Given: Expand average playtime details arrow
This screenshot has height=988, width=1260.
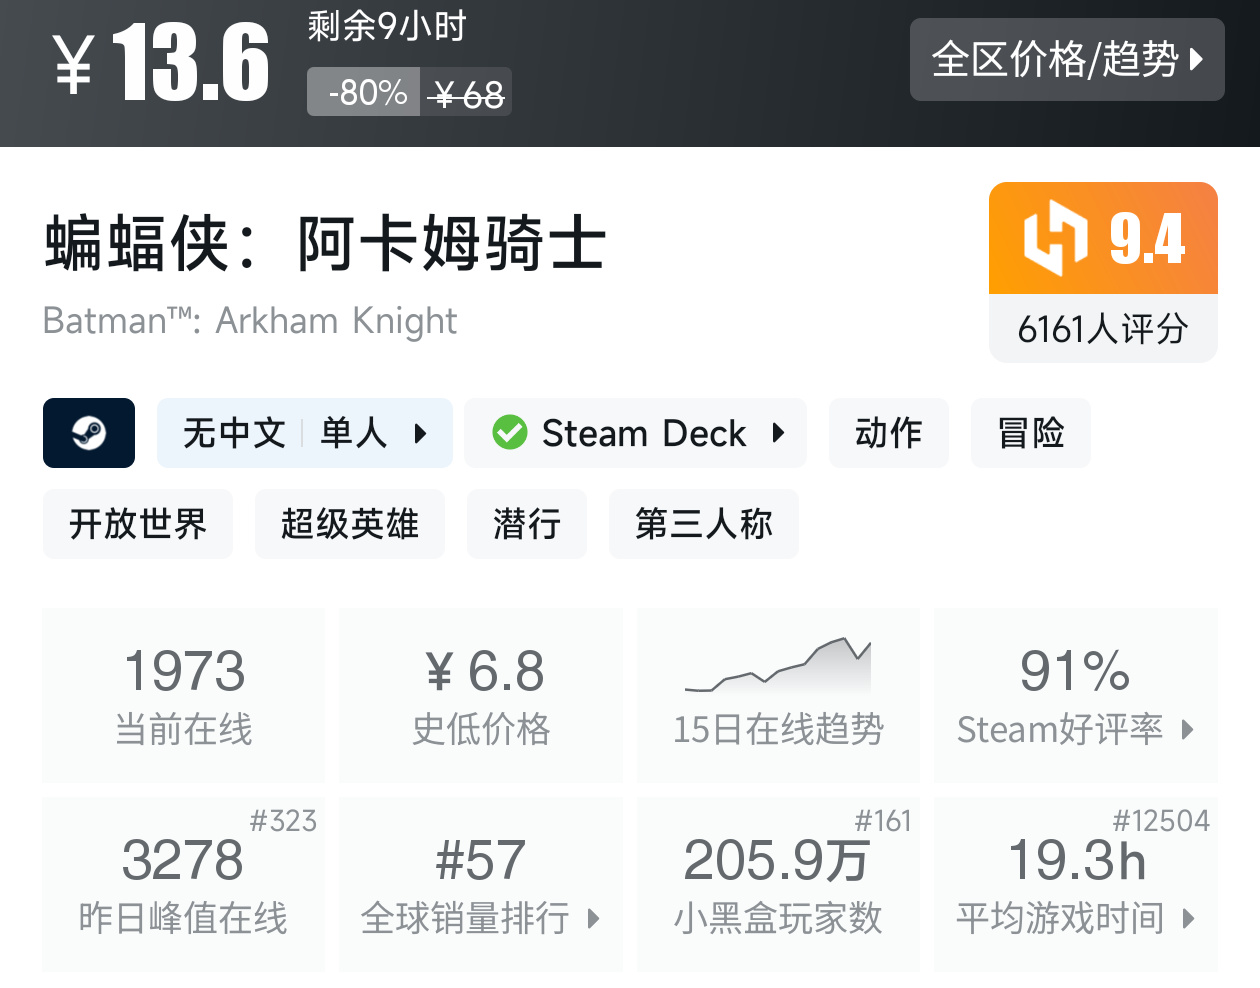Looking at the screenshot, I should [x=1188, y=918].
